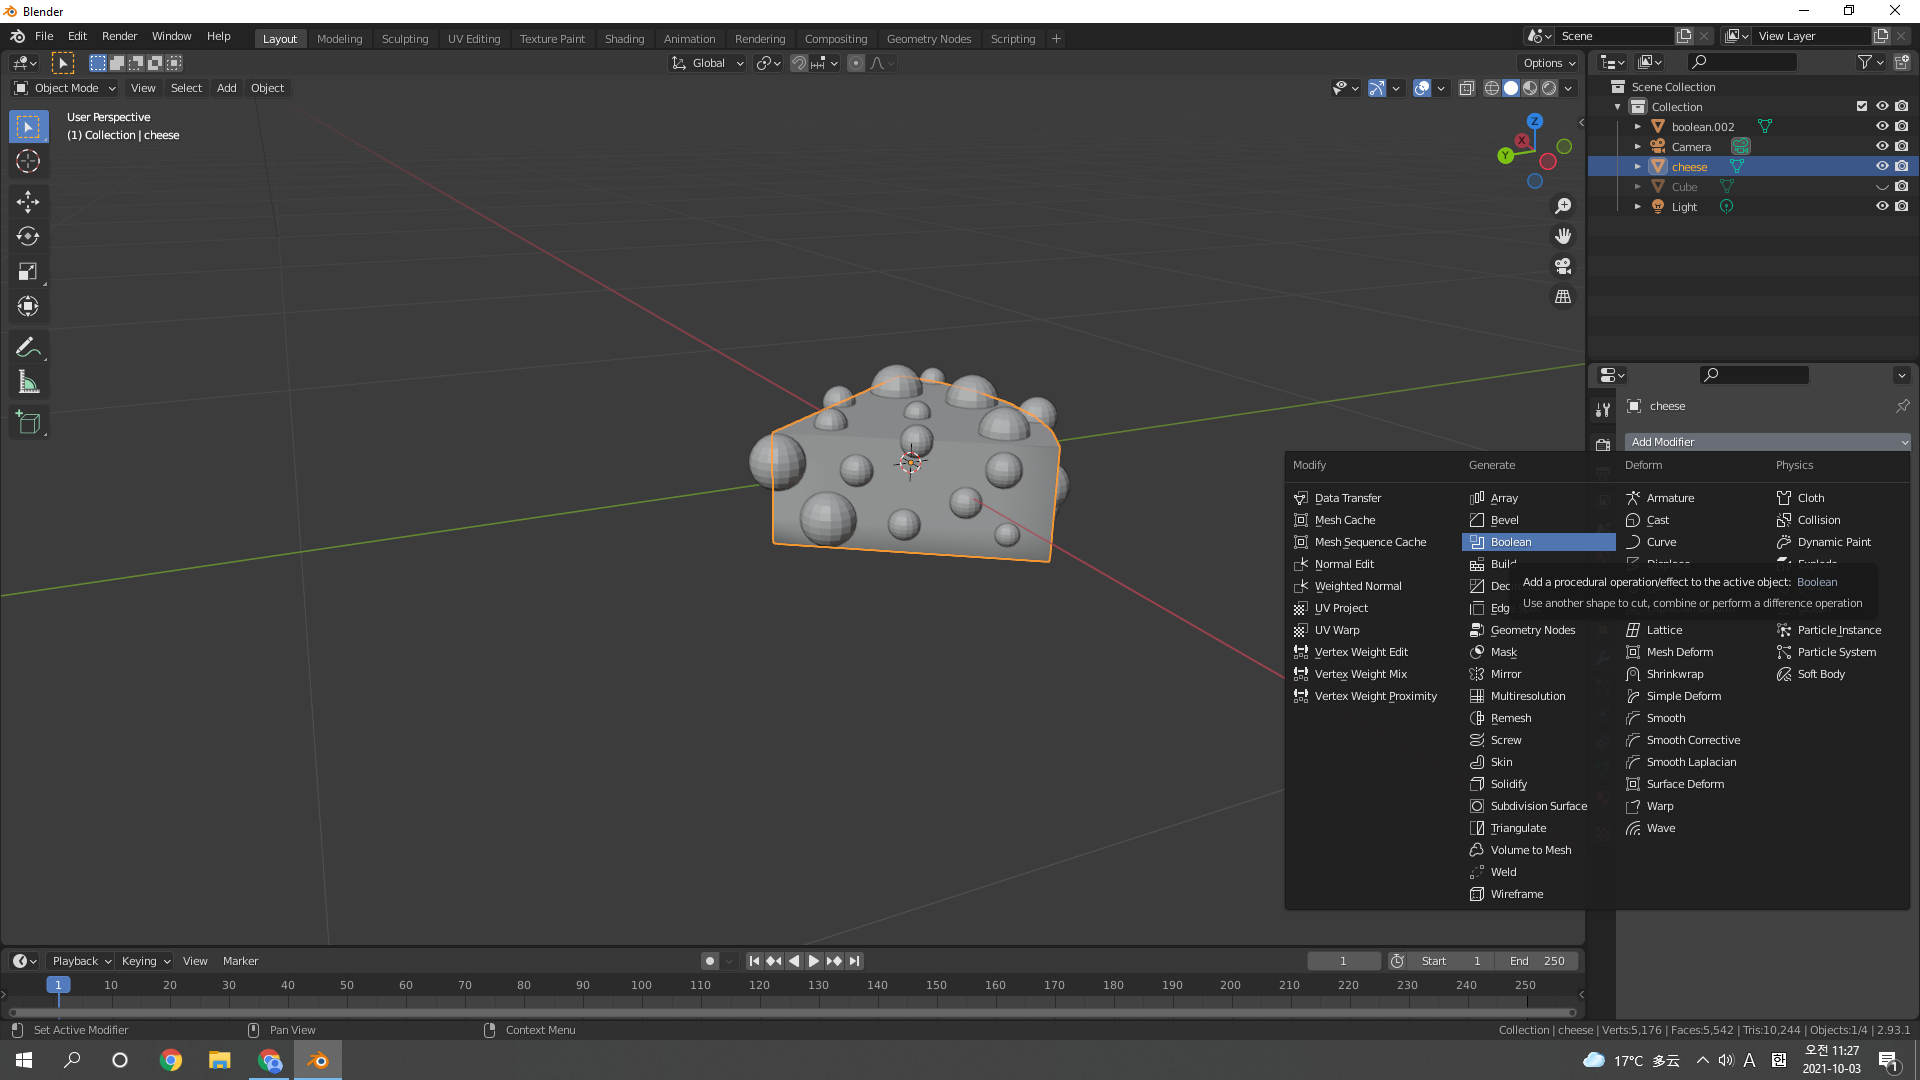Select the Measure tool

(28, 383)
